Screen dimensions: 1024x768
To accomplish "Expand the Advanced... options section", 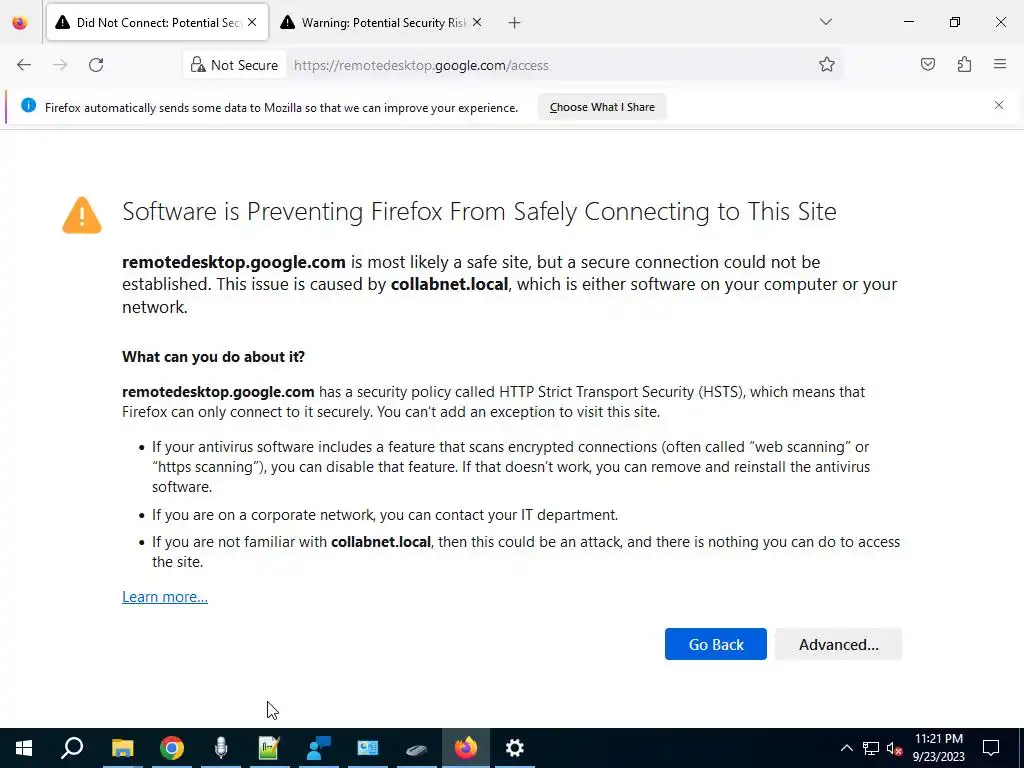I will tap(838, 644).
